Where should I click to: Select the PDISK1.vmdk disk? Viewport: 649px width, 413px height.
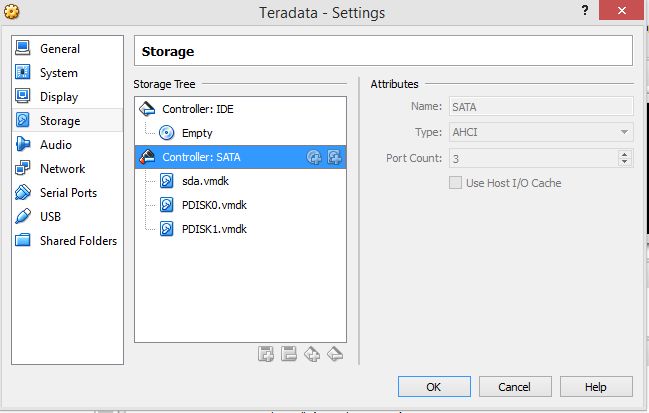[240, 229]
